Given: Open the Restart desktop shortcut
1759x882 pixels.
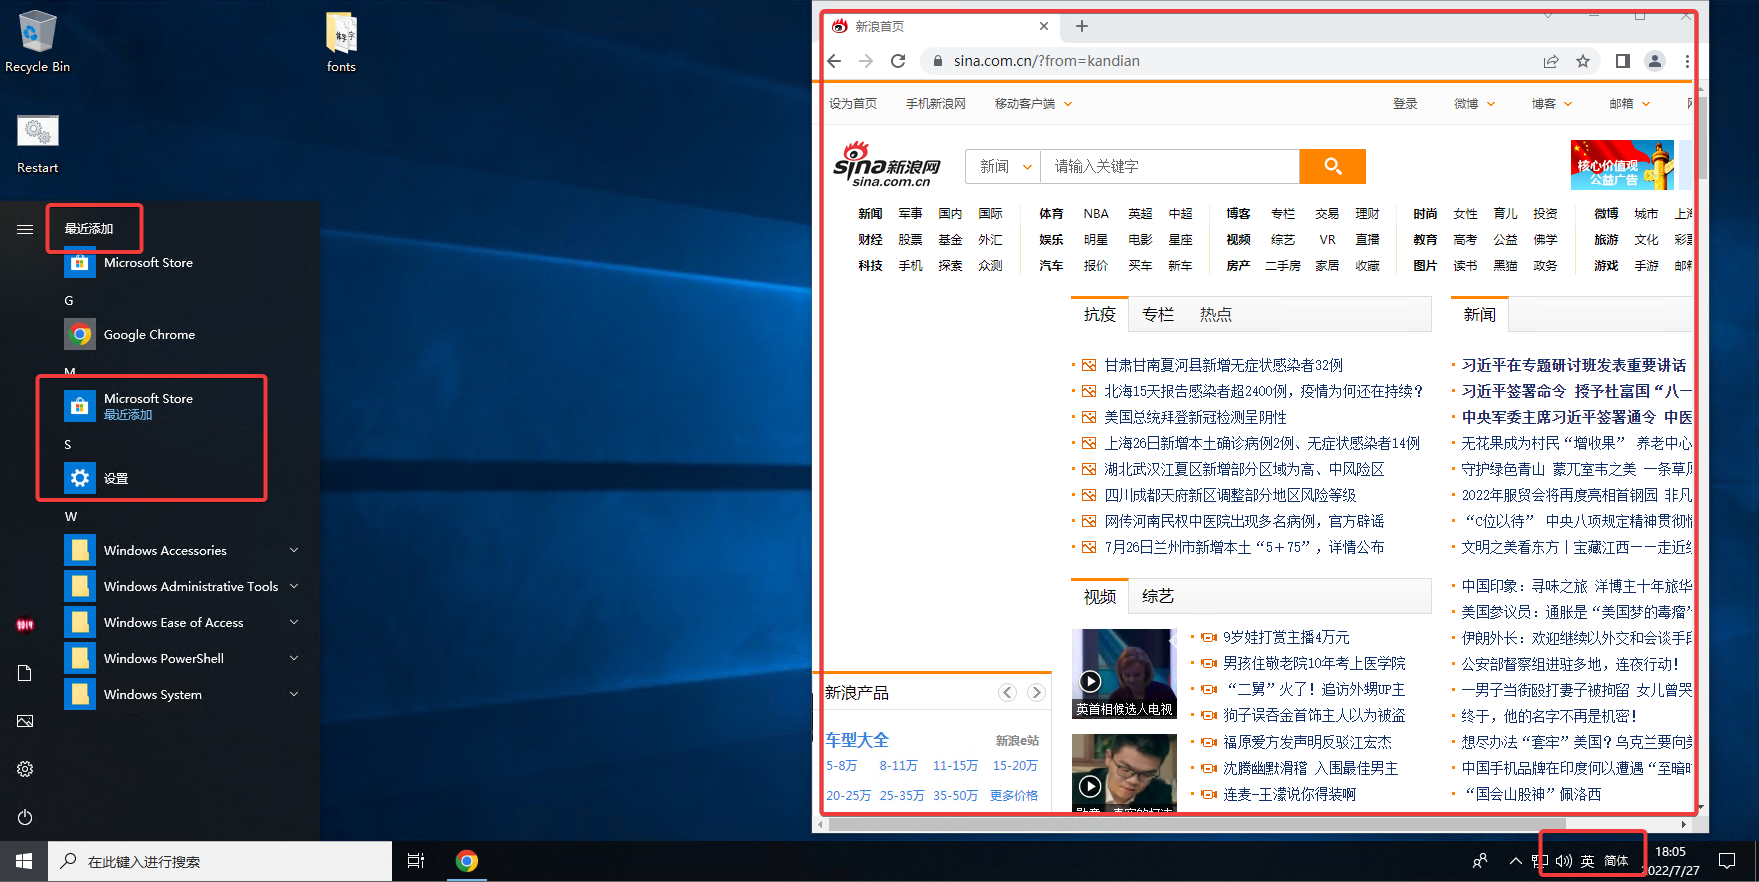Looking at the screenshot, I should (37, 144).
